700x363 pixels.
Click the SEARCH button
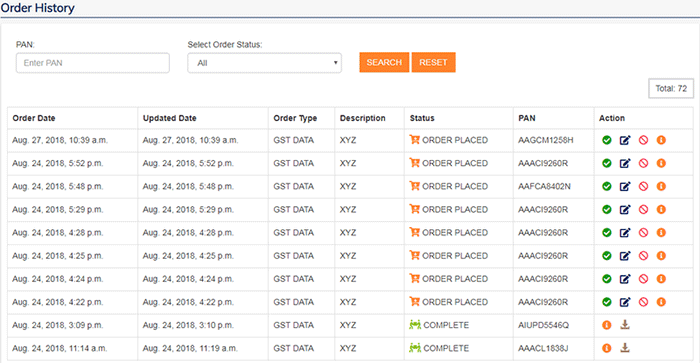pyautogui.click(x=384, y=62)
